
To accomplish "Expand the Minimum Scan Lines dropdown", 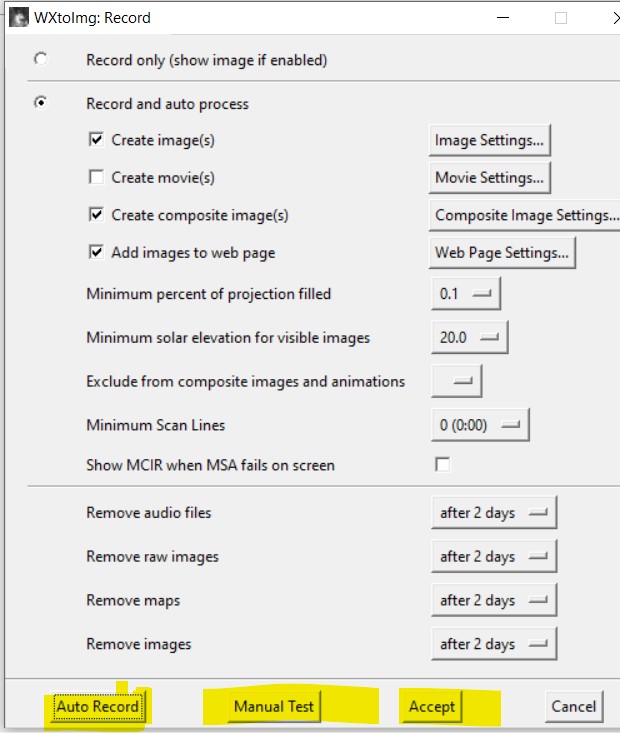I will pyautogui.click(x=480, y=425).
